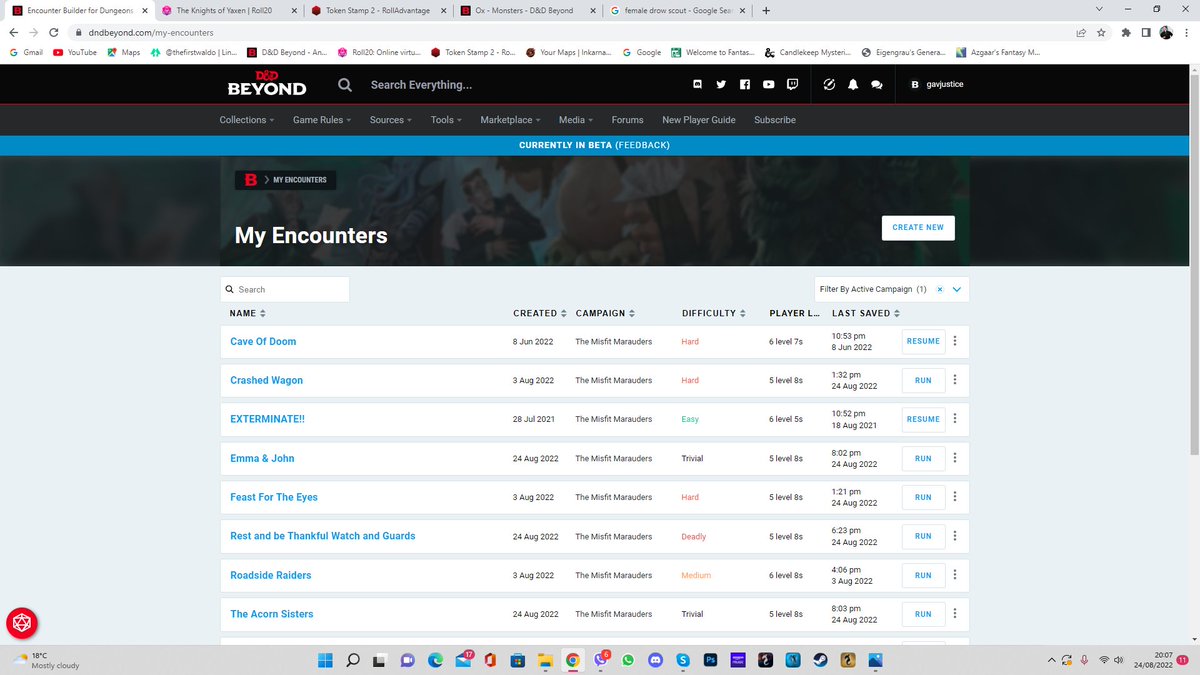Expand the Collections menu
The height and width of the screenshot is (675, 1200).
(248, 120)
